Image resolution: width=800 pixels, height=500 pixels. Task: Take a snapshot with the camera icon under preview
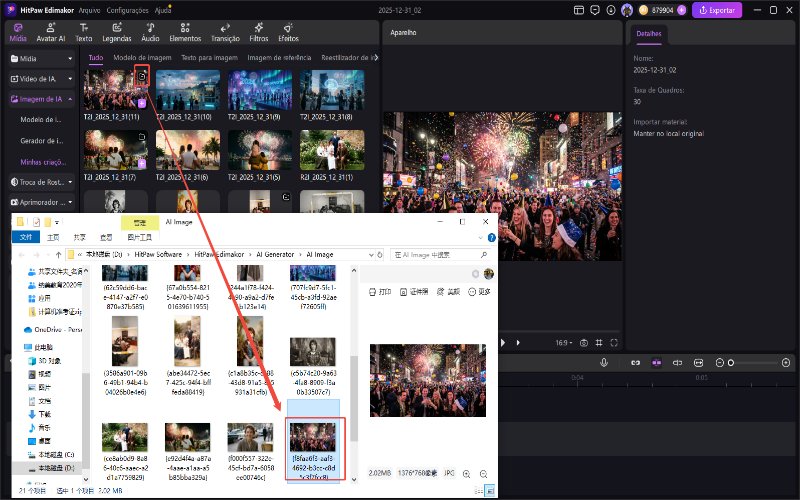584,343
